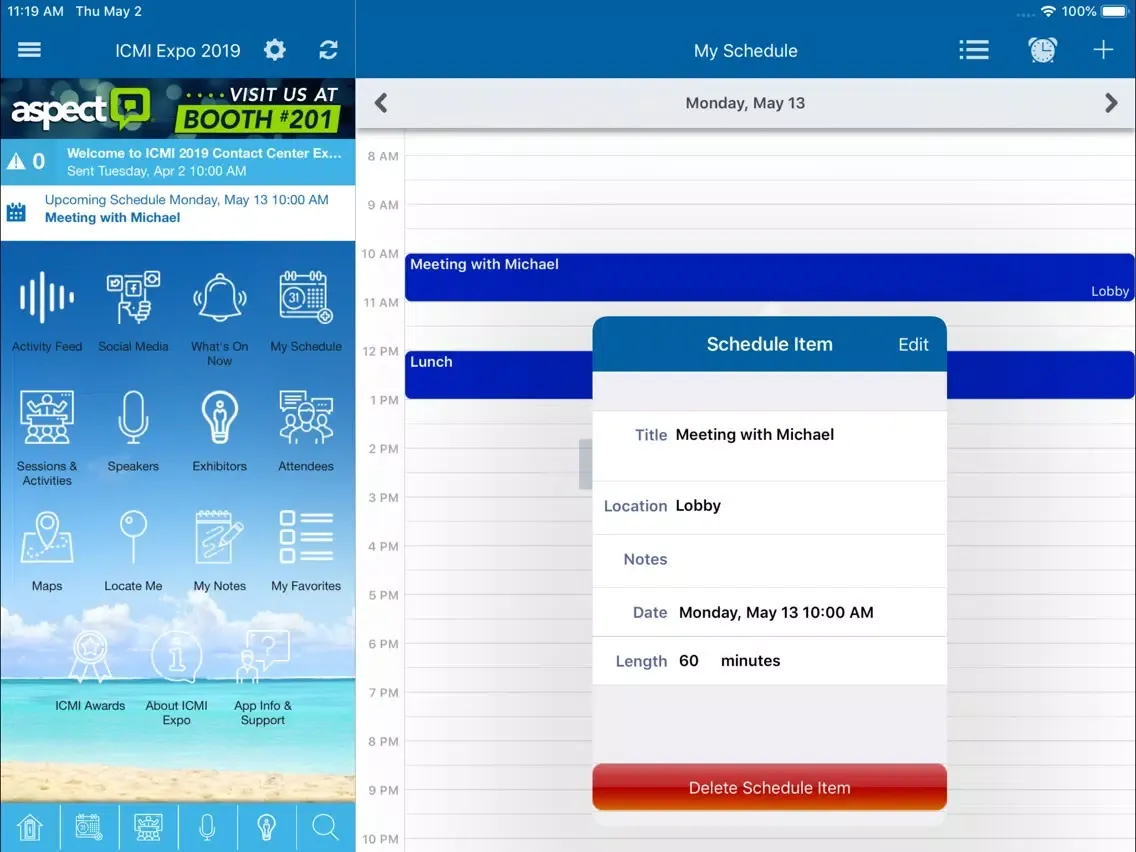Tap the alert count icon showing 0
The height and width of the screenshot is (852, 1136).
[26, 161]
